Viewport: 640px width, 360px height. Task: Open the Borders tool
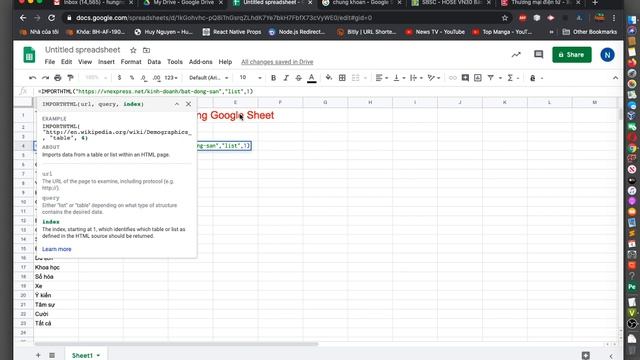pyautogui.click(x=342, y=78)
